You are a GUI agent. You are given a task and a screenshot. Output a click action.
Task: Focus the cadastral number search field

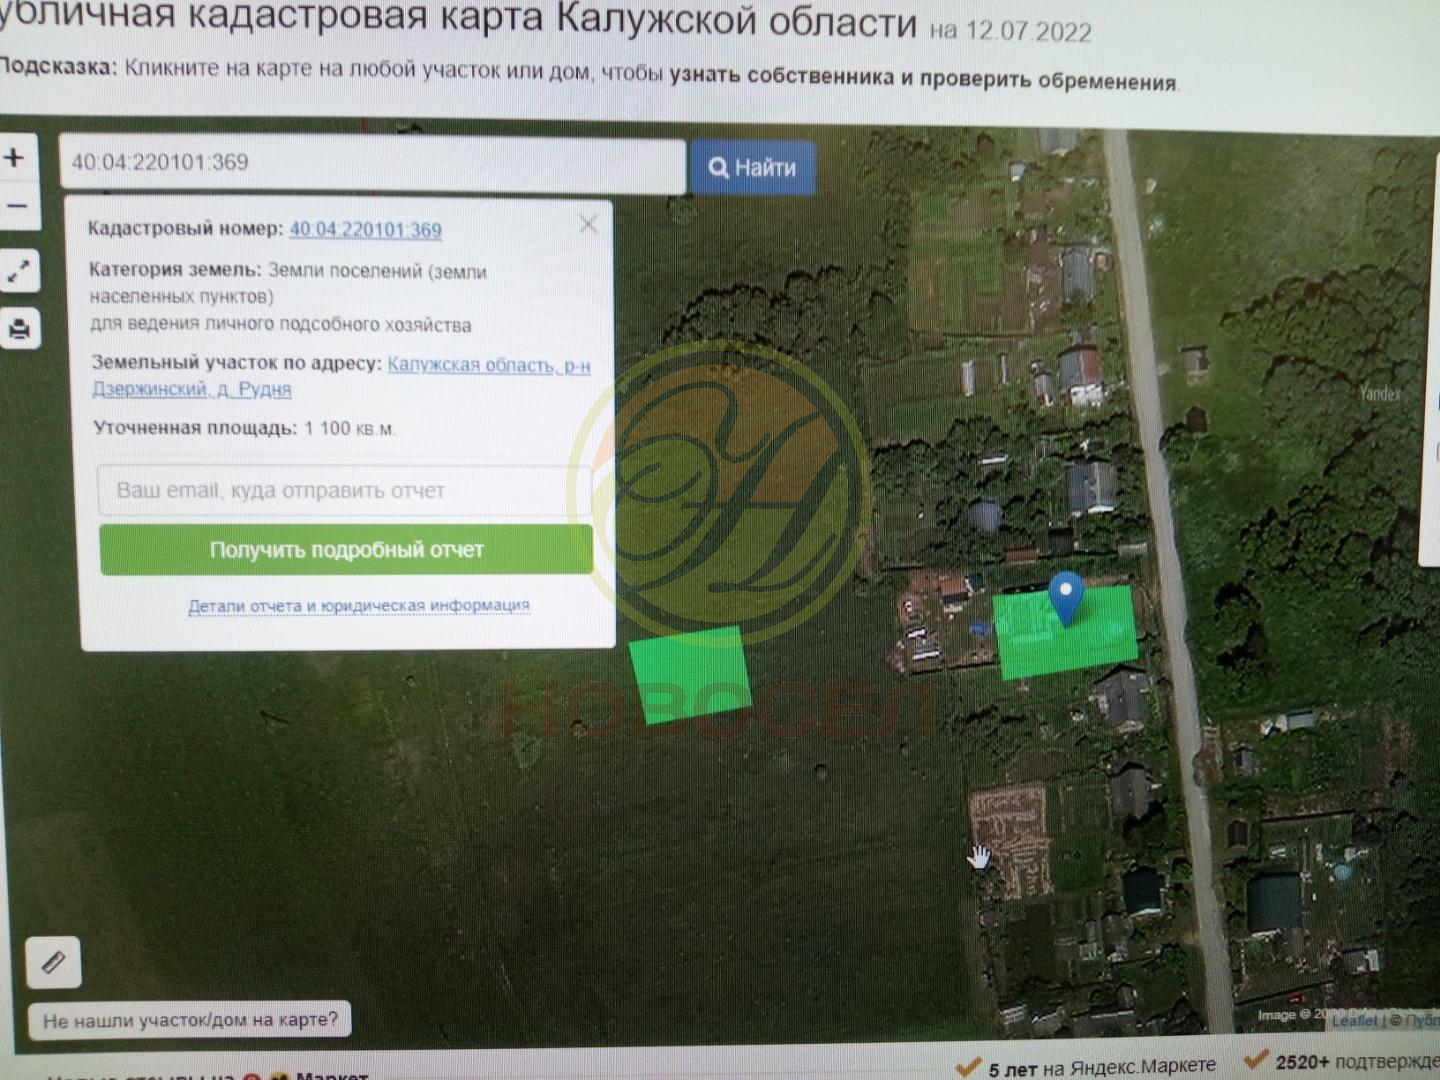click(x=372, y=163)
